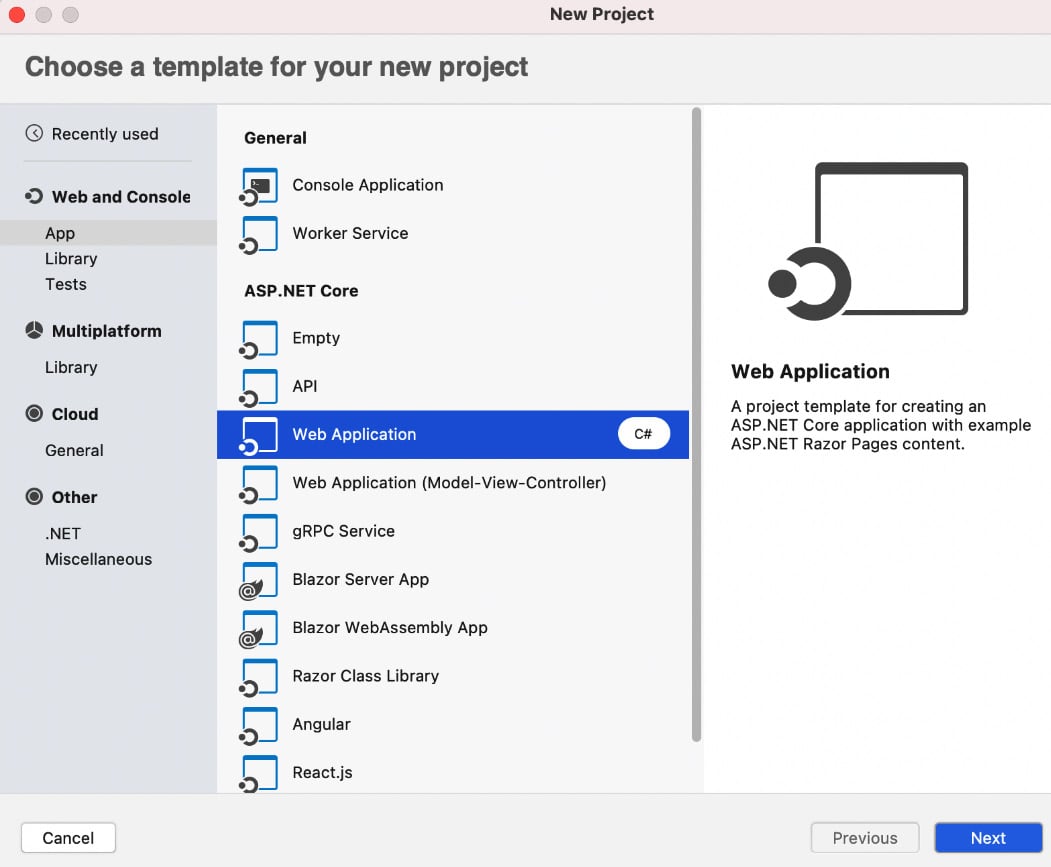
Task: Click the Web Application (Model-View-Controller) icon
Action: [259, 484]
